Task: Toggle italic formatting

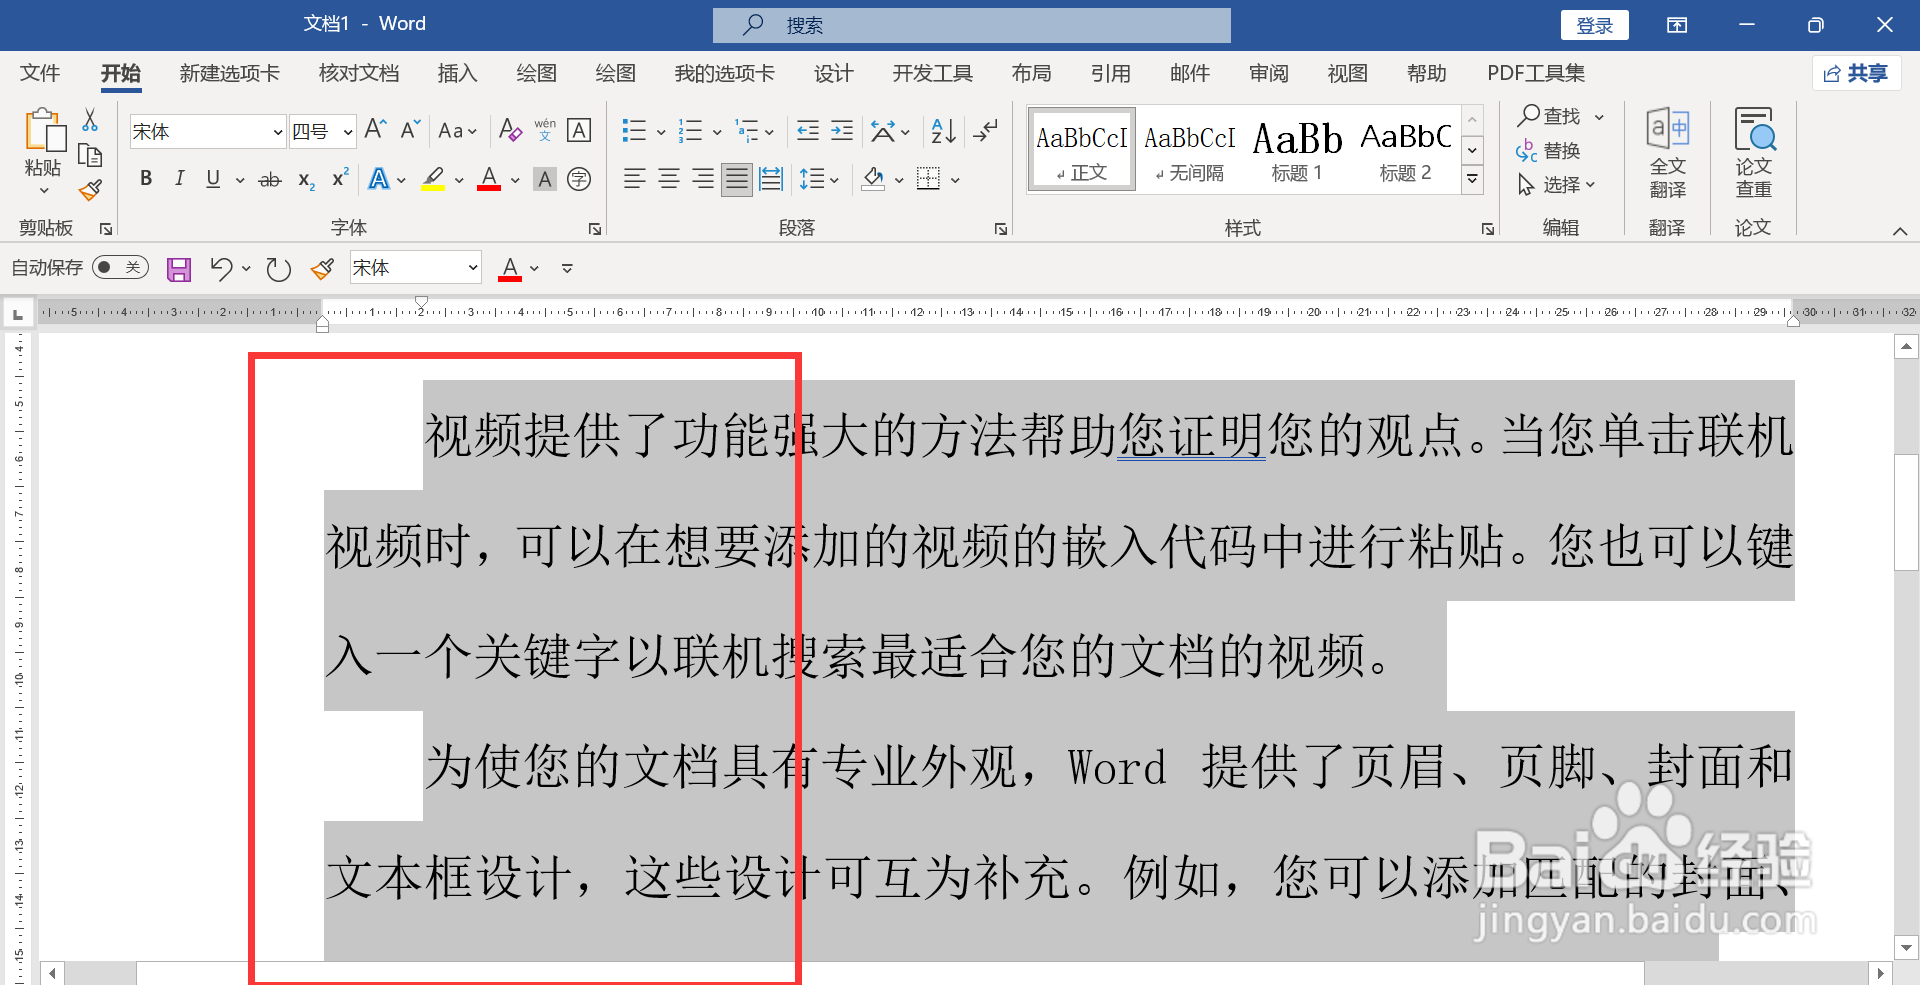Action: point(180,179)
